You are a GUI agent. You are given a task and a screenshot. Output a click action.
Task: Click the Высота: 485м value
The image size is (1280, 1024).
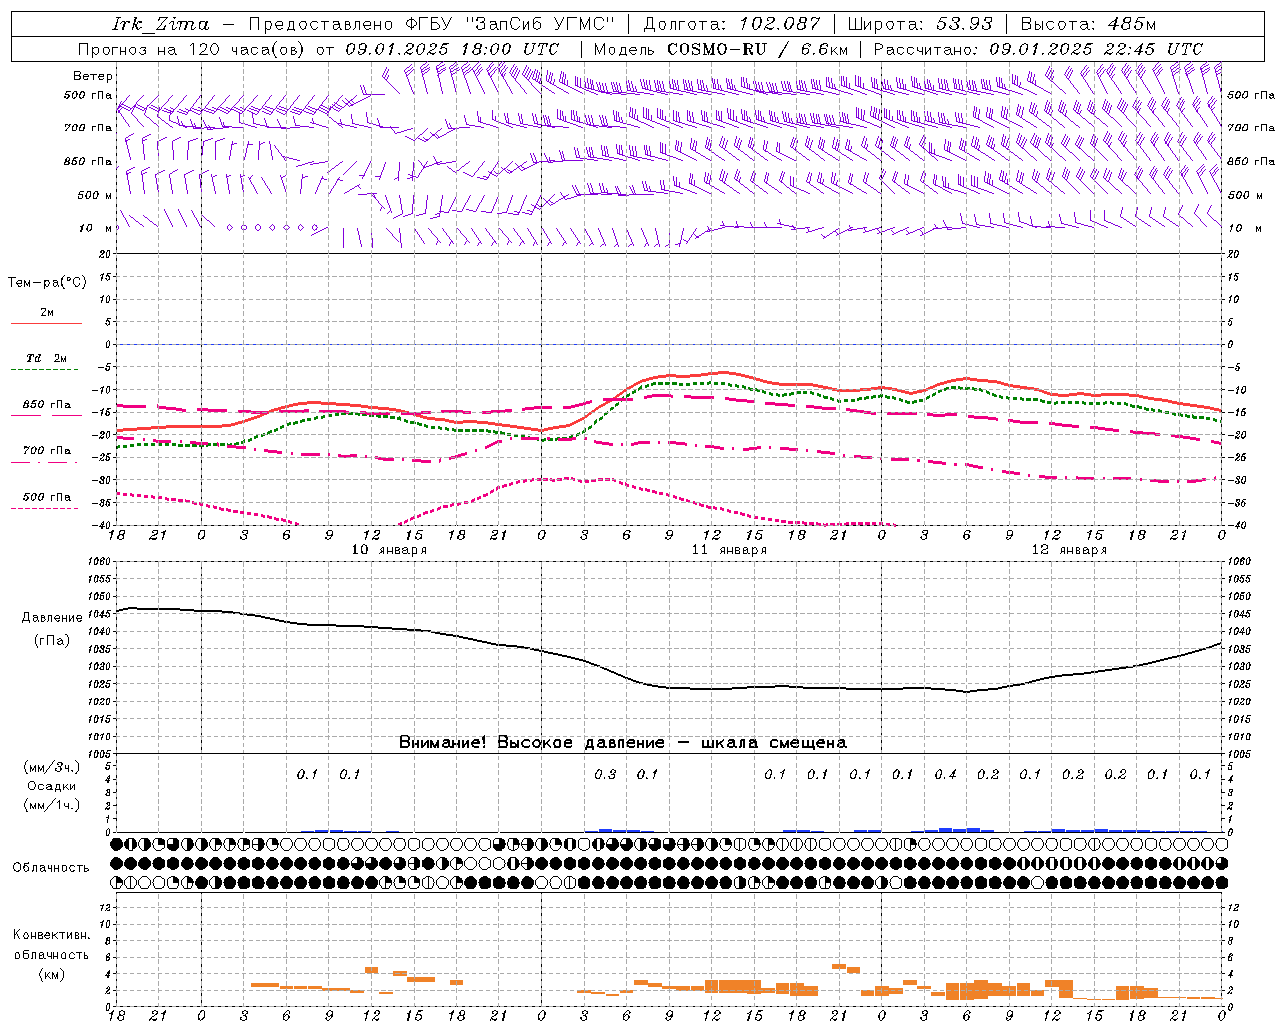pos(1088,24)
